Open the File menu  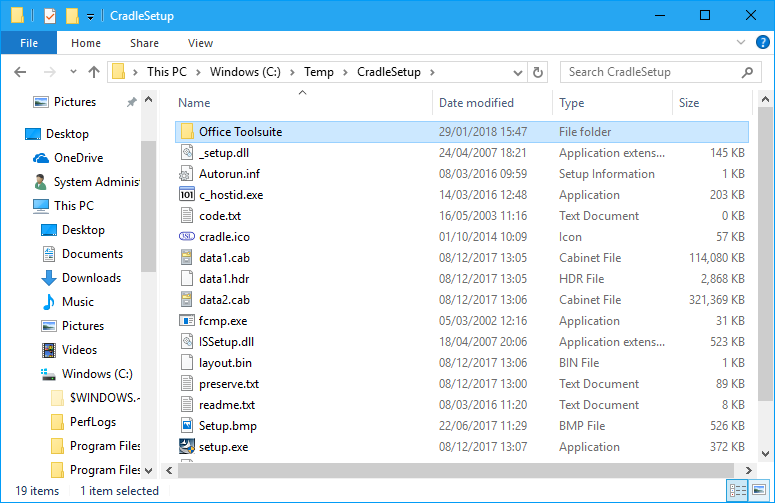coord(29,43)
